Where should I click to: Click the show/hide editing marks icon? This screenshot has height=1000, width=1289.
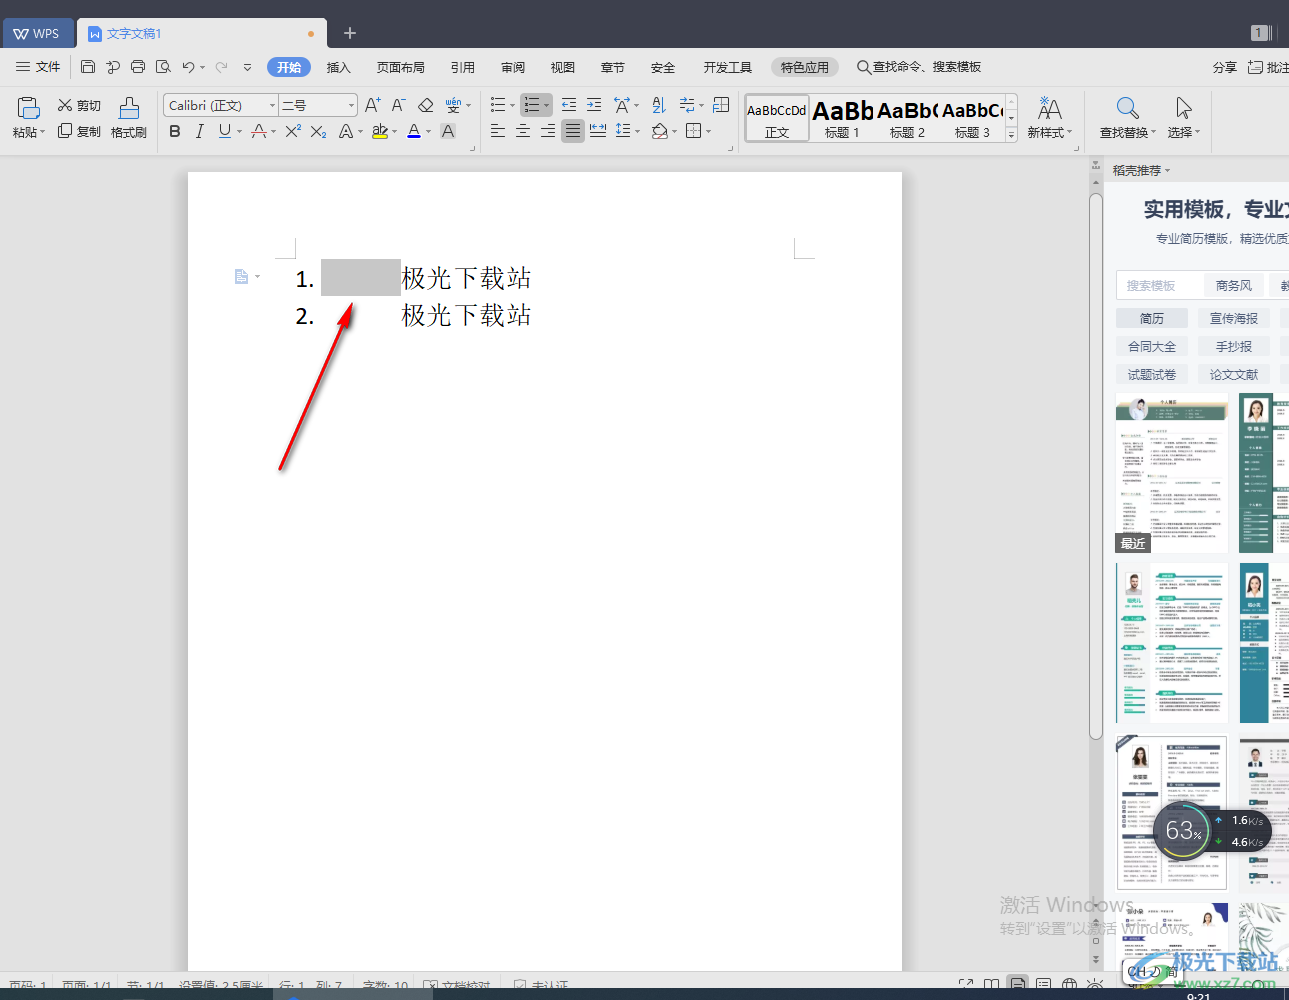687,105
